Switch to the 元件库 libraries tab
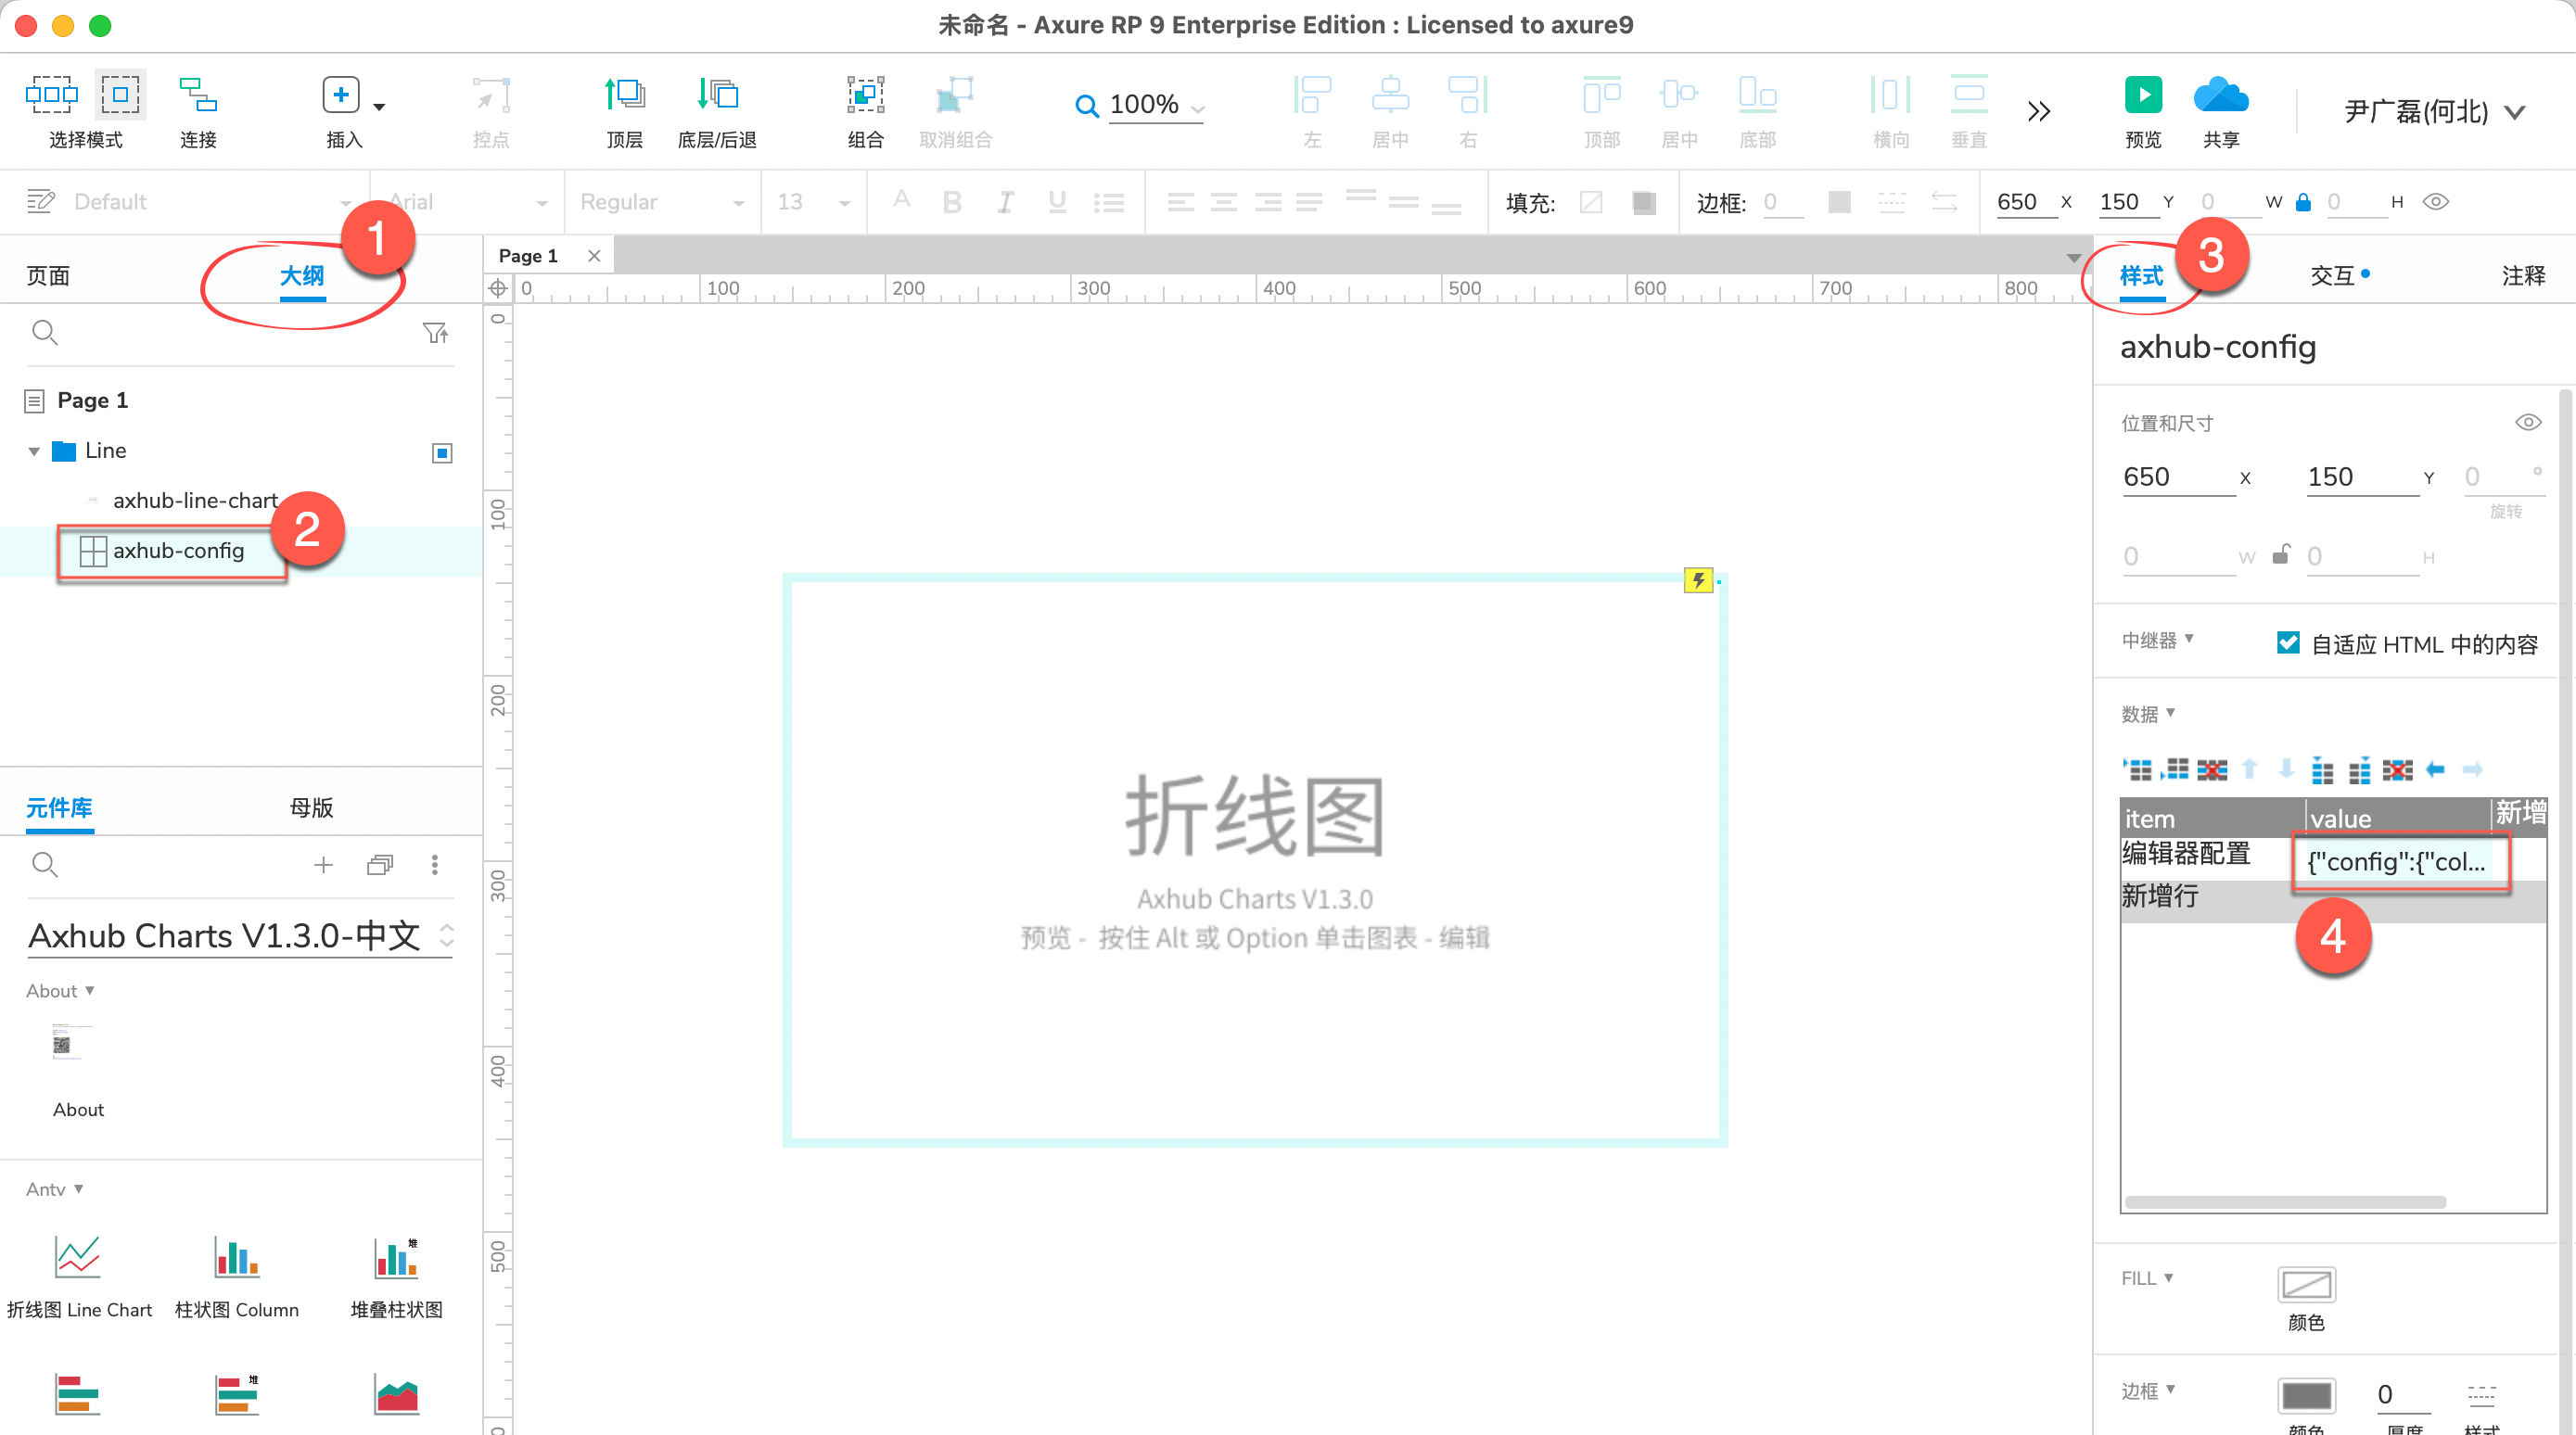Screen dimensions: 2576x1435 tap(59, 808)
